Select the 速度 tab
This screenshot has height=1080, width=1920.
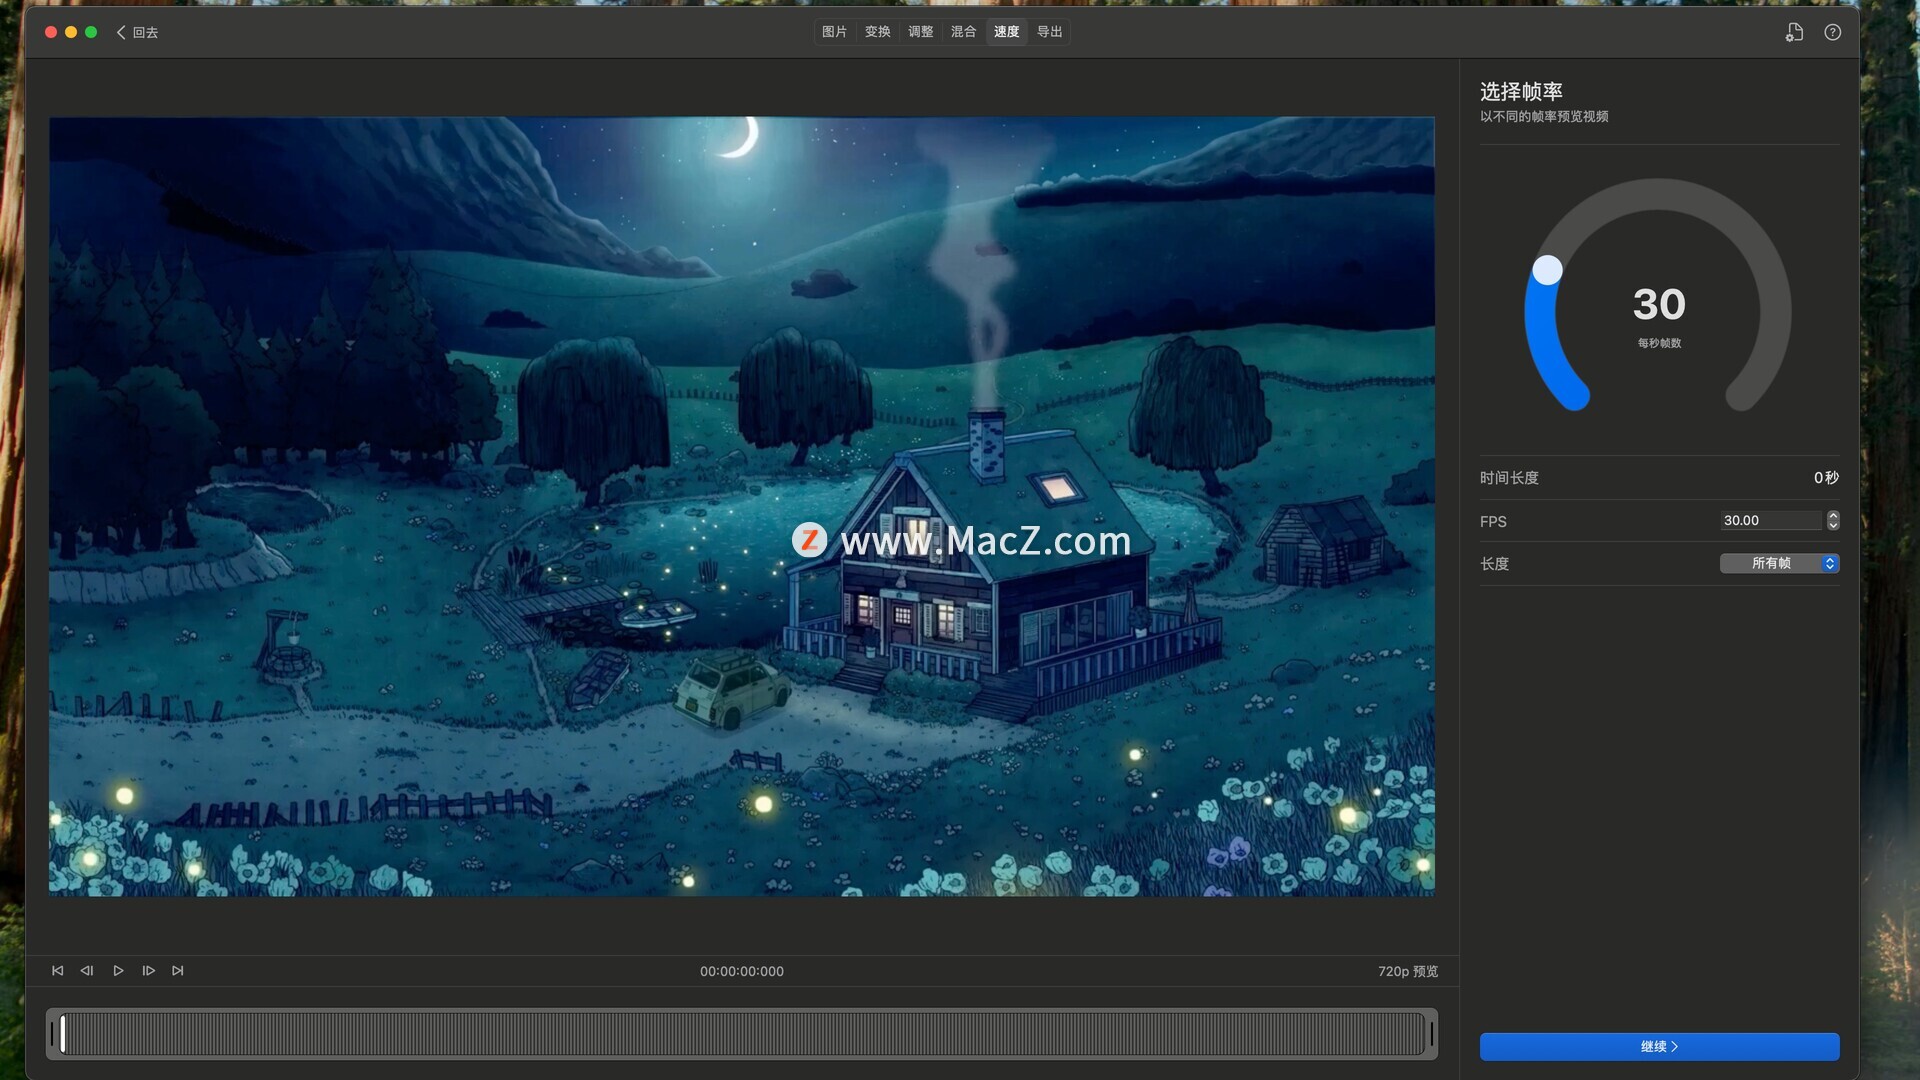click(1006, 32)
